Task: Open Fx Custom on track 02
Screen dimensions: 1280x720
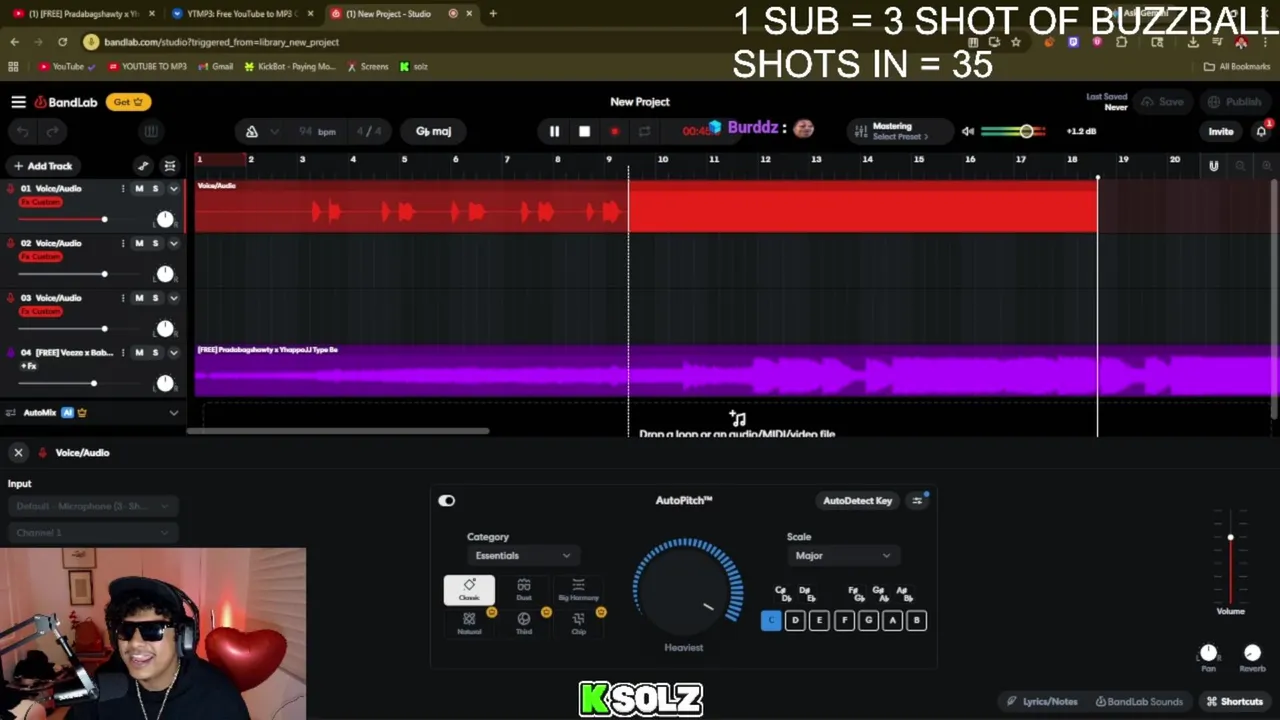Action: coord(40,257)
